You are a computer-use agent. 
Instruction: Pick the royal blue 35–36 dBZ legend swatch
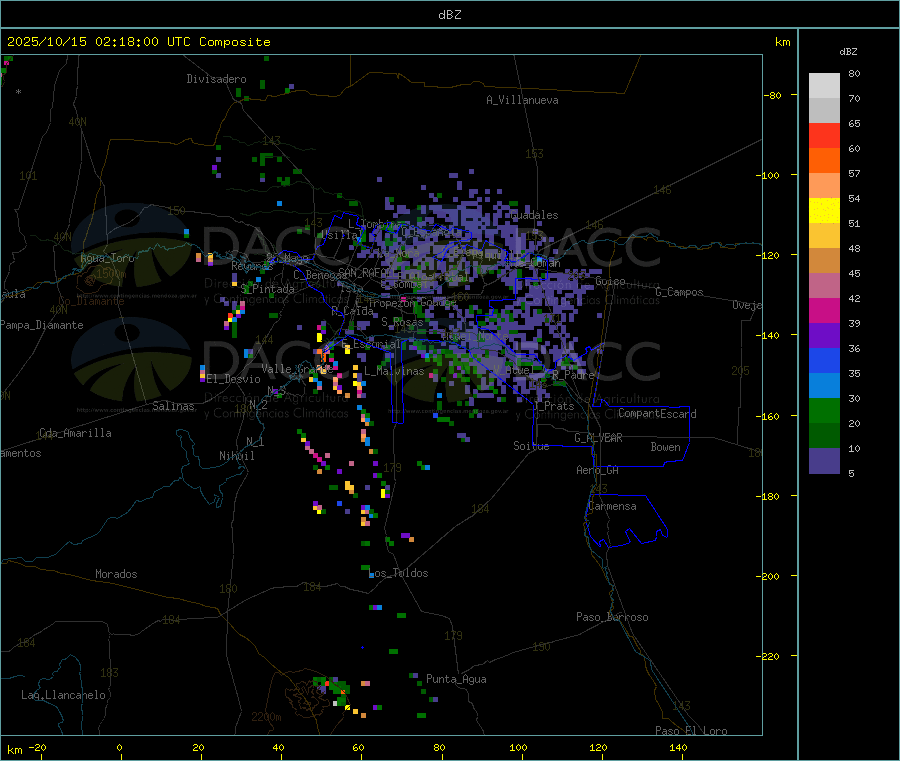pos(824,360)
